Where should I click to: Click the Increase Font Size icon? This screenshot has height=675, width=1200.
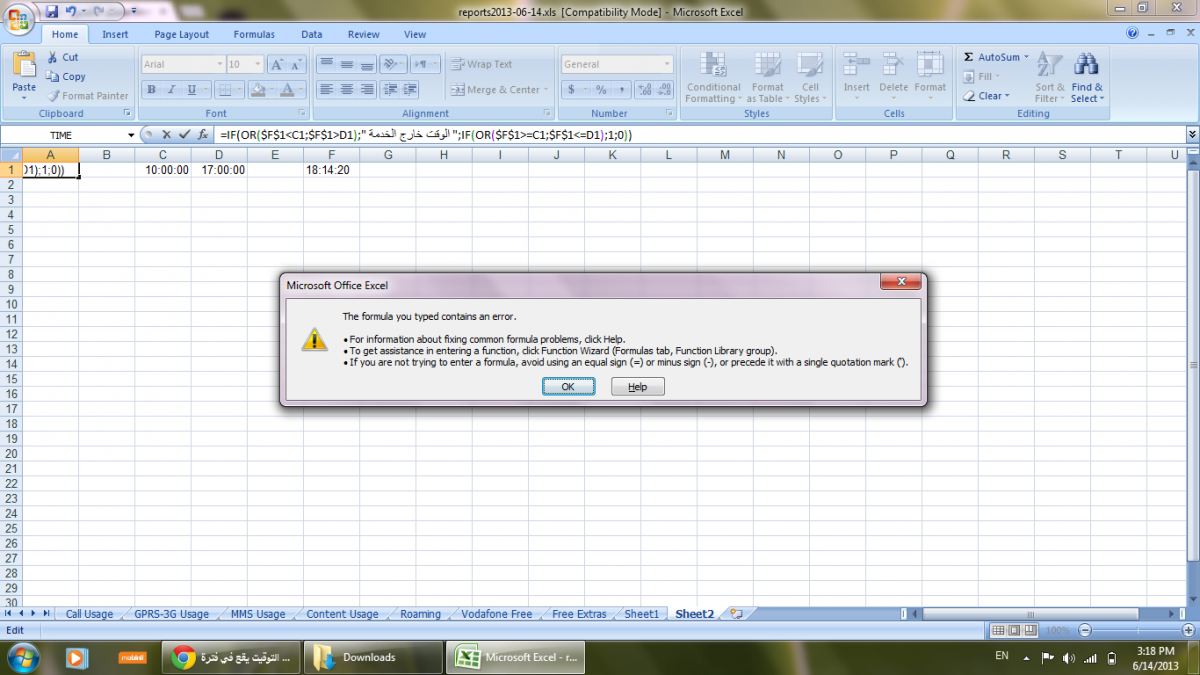click(277, 64)
